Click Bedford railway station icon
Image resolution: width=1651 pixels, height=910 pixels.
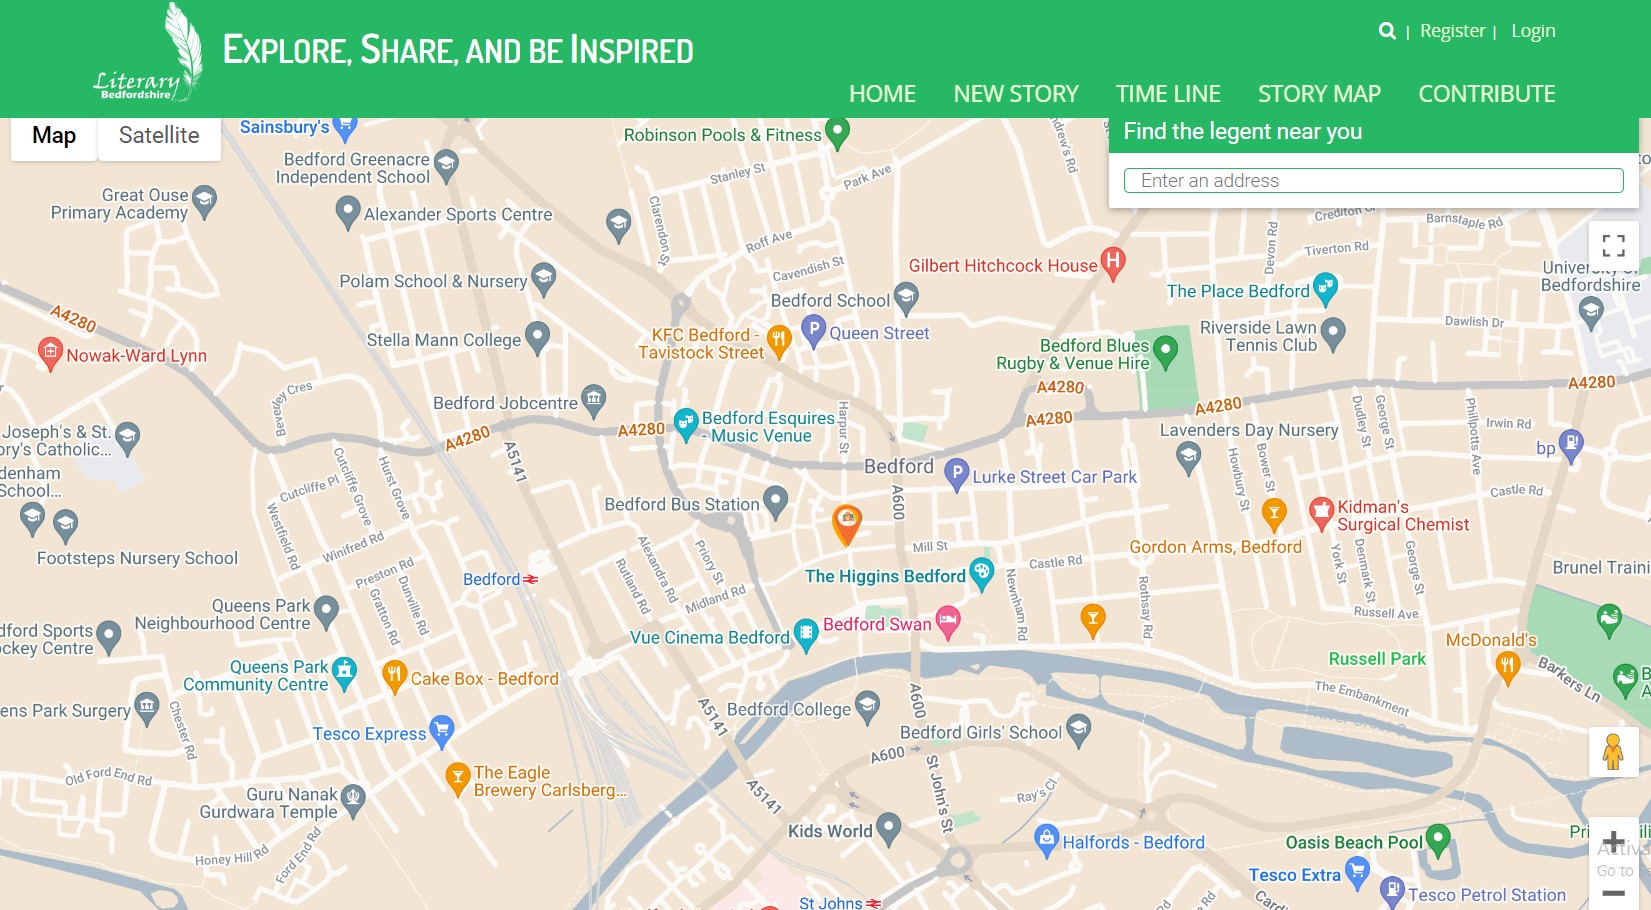coord(531,579)
